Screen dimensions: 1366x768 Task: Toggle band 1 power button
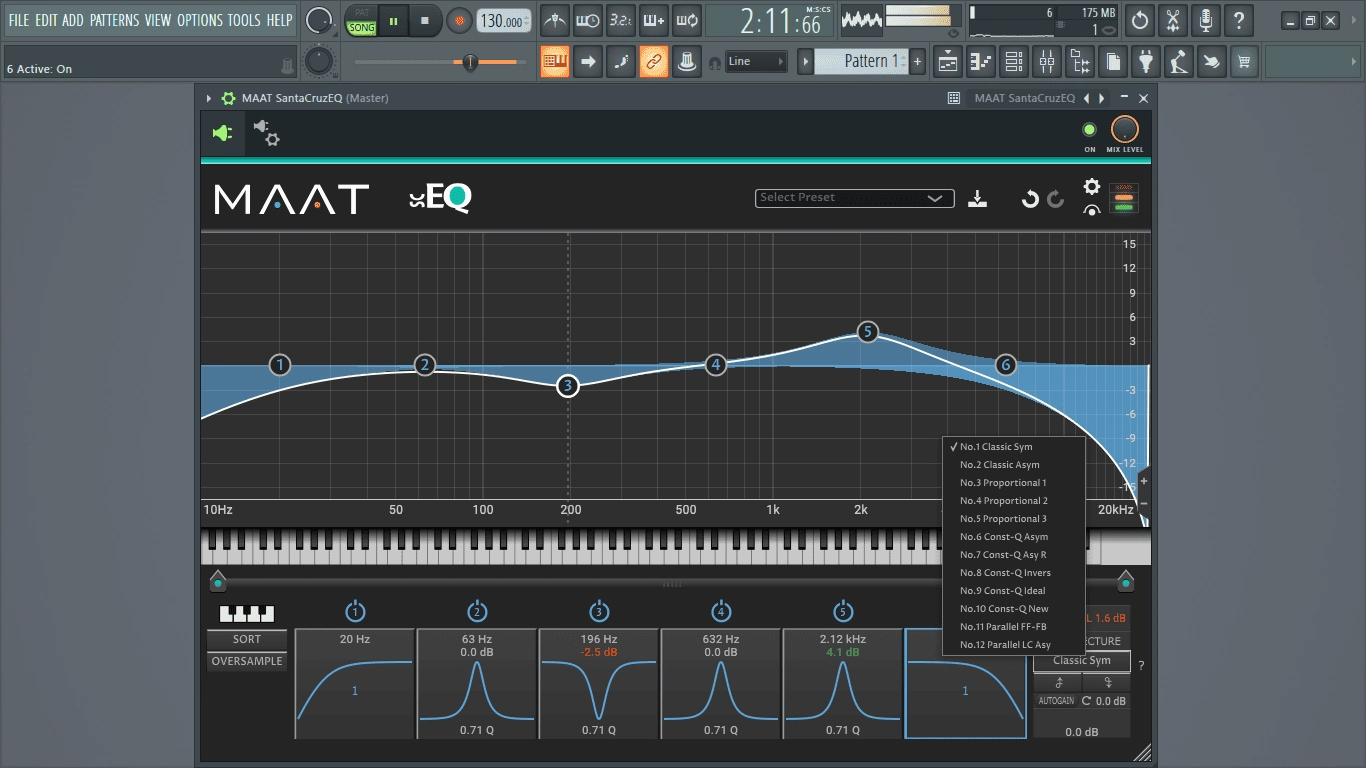355,612
